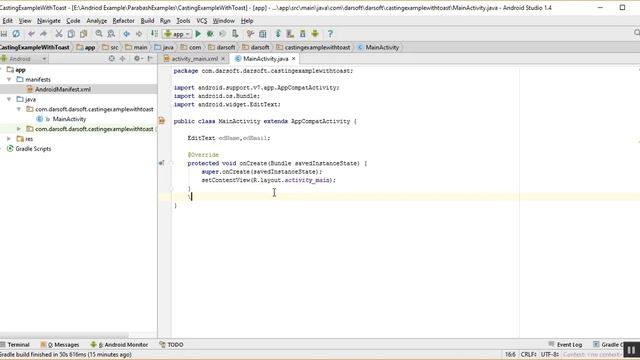The height and width of the screenshot is (360, 640).
Task: Expand the res folder
Action: [9, 139]
